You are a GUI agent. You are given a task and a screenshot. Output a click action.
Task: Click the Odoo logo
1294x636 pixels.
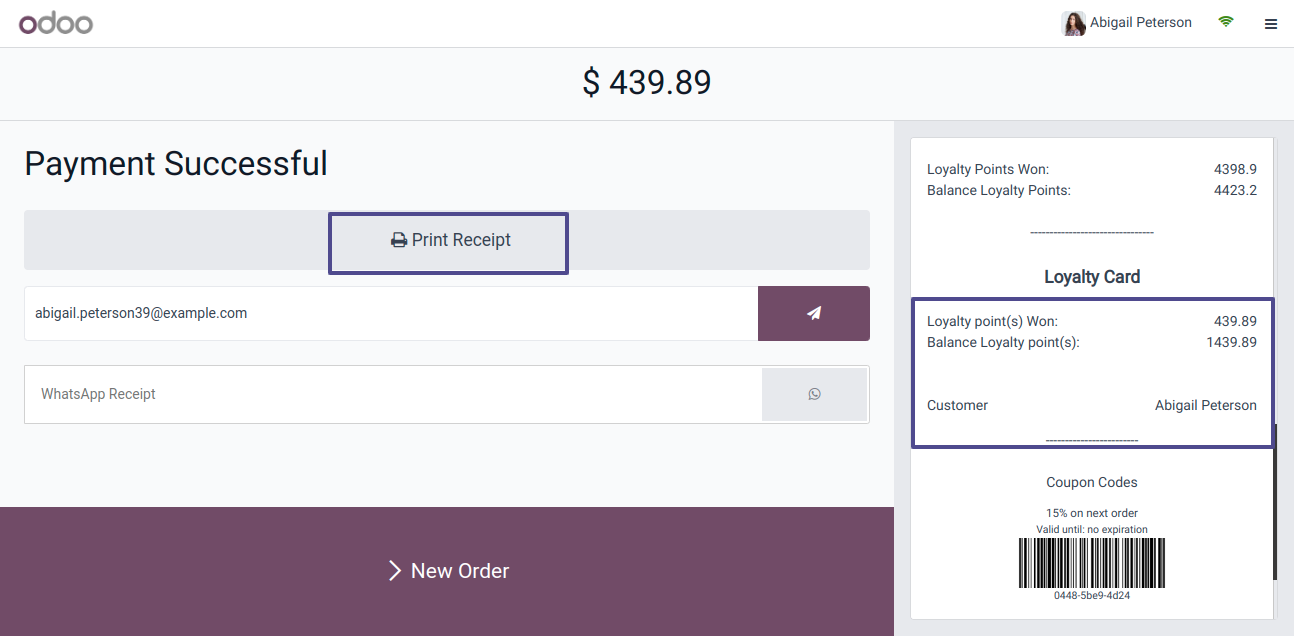[56, 23]
